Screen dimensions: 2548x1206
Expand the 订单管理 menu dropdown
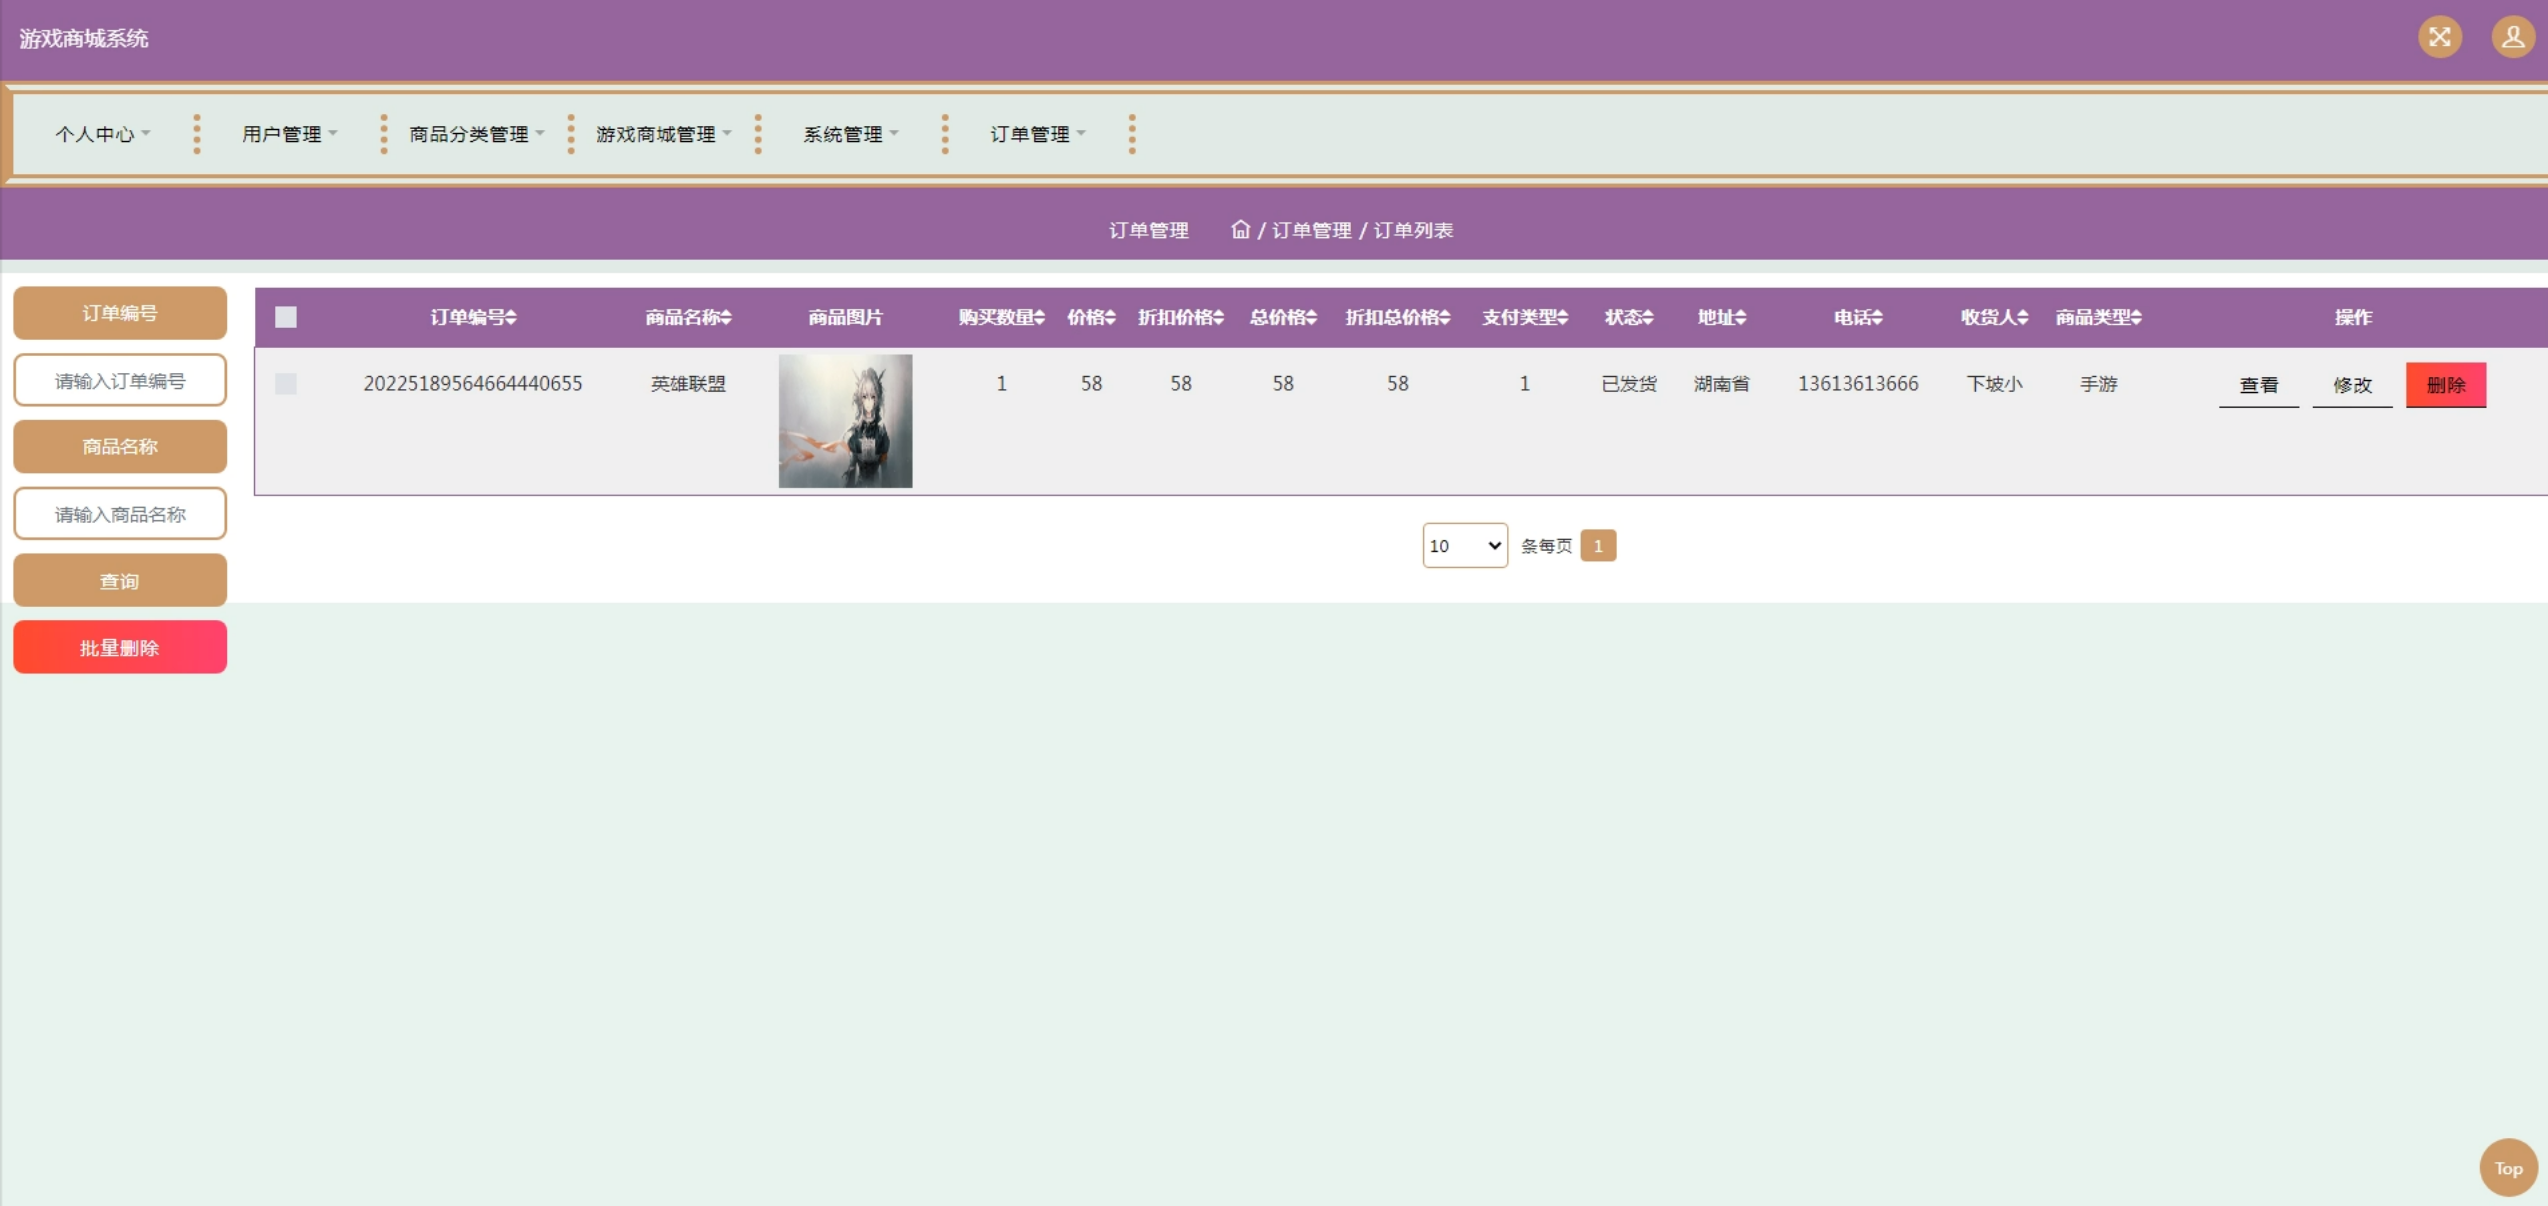(1037, 134)
